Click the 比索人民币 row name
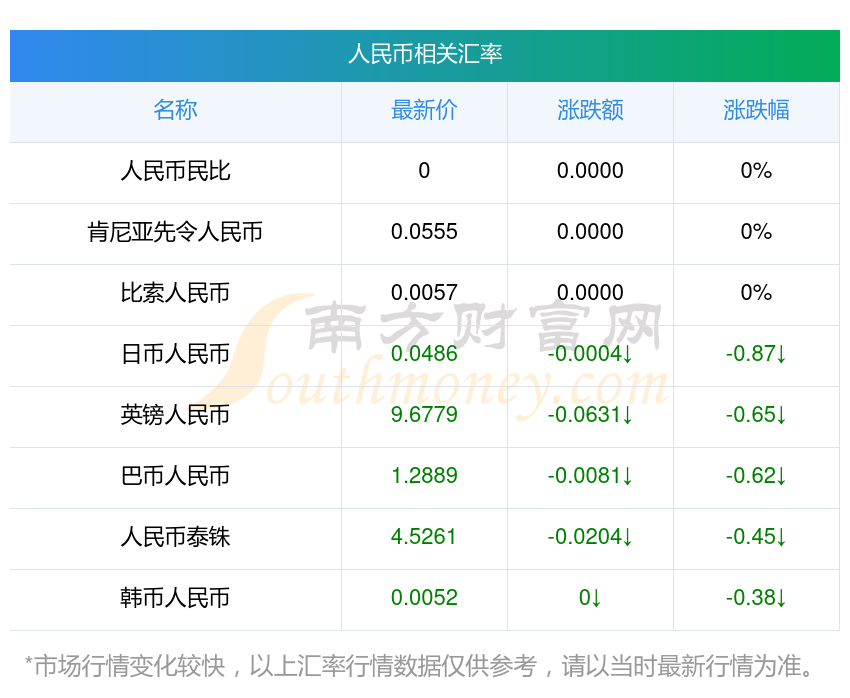This screenshot has width=850, height=698. point(175,293)
